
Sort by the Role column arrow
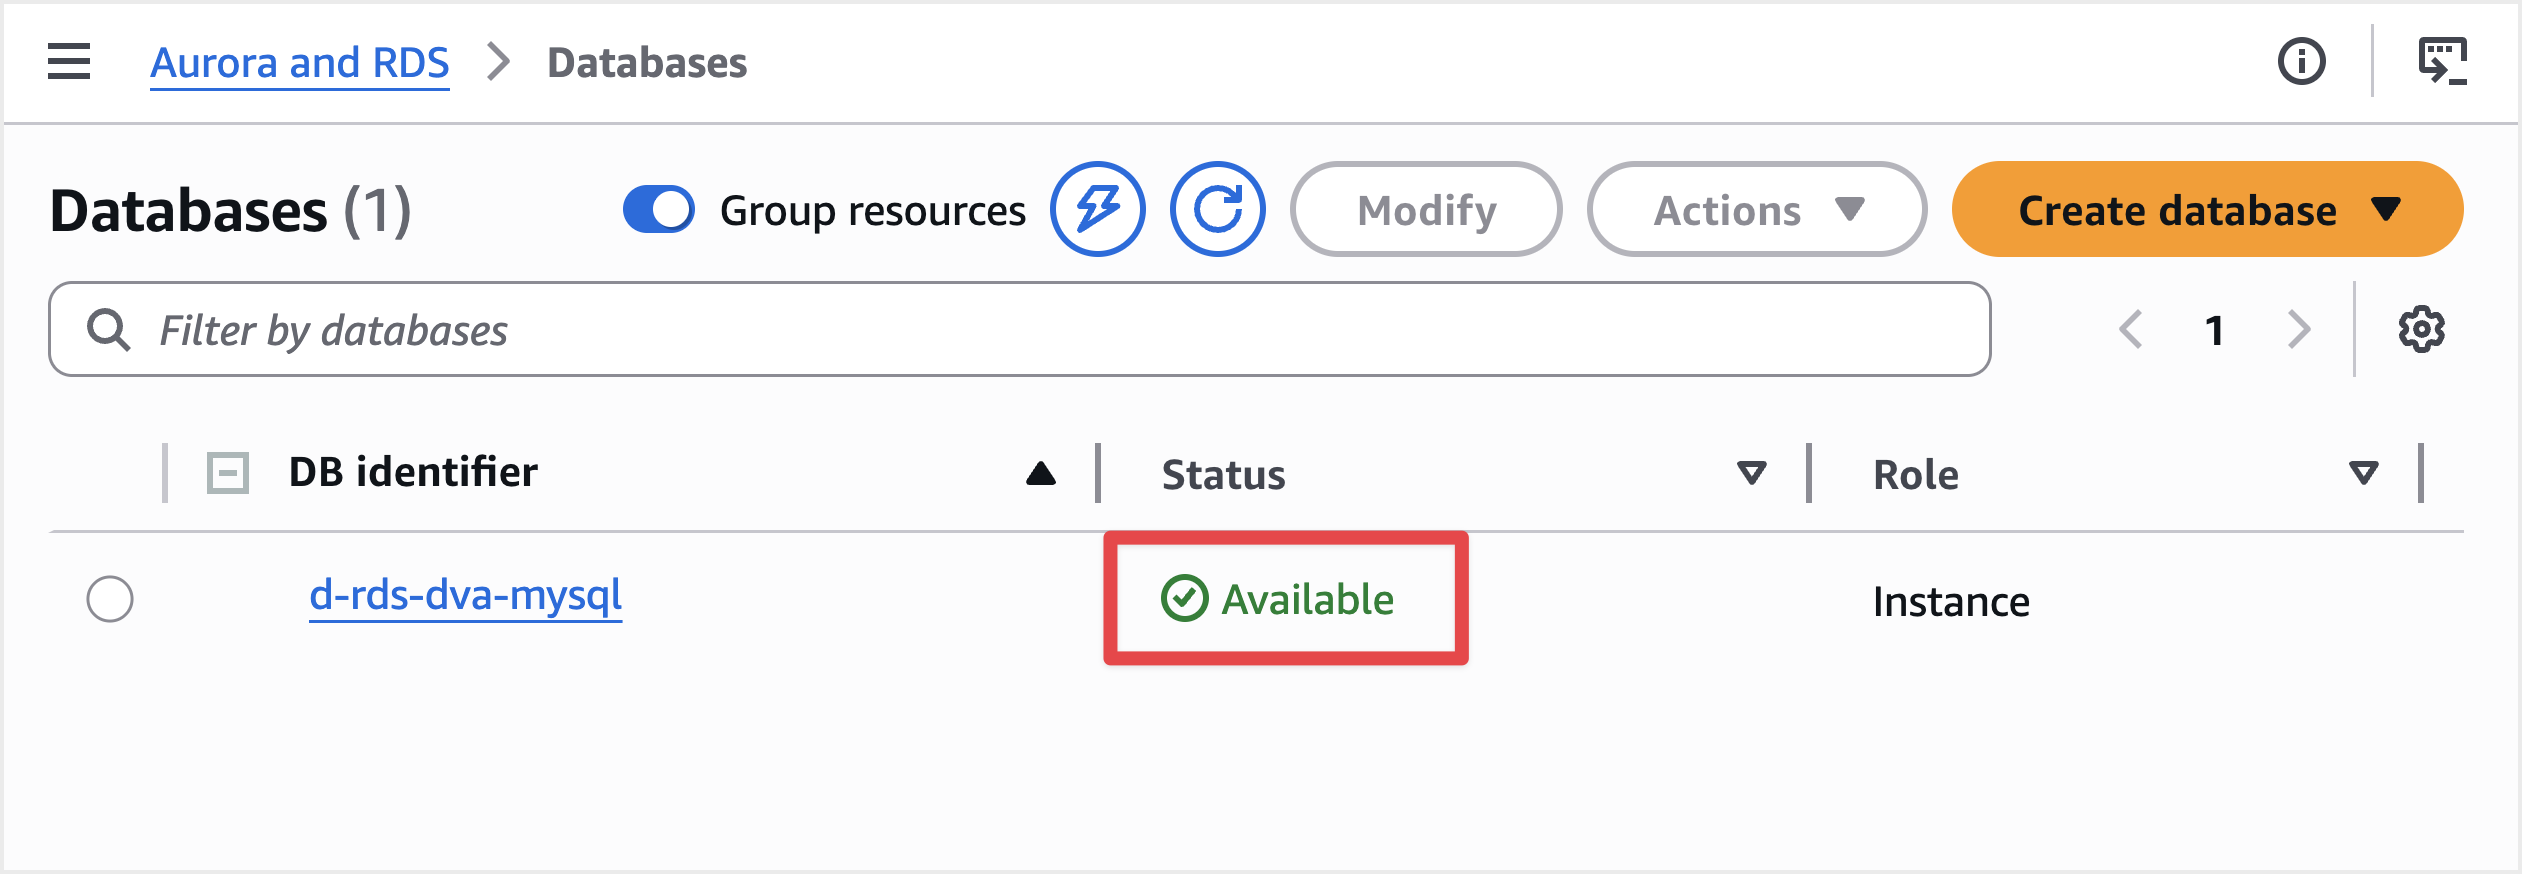point(2363,473)
